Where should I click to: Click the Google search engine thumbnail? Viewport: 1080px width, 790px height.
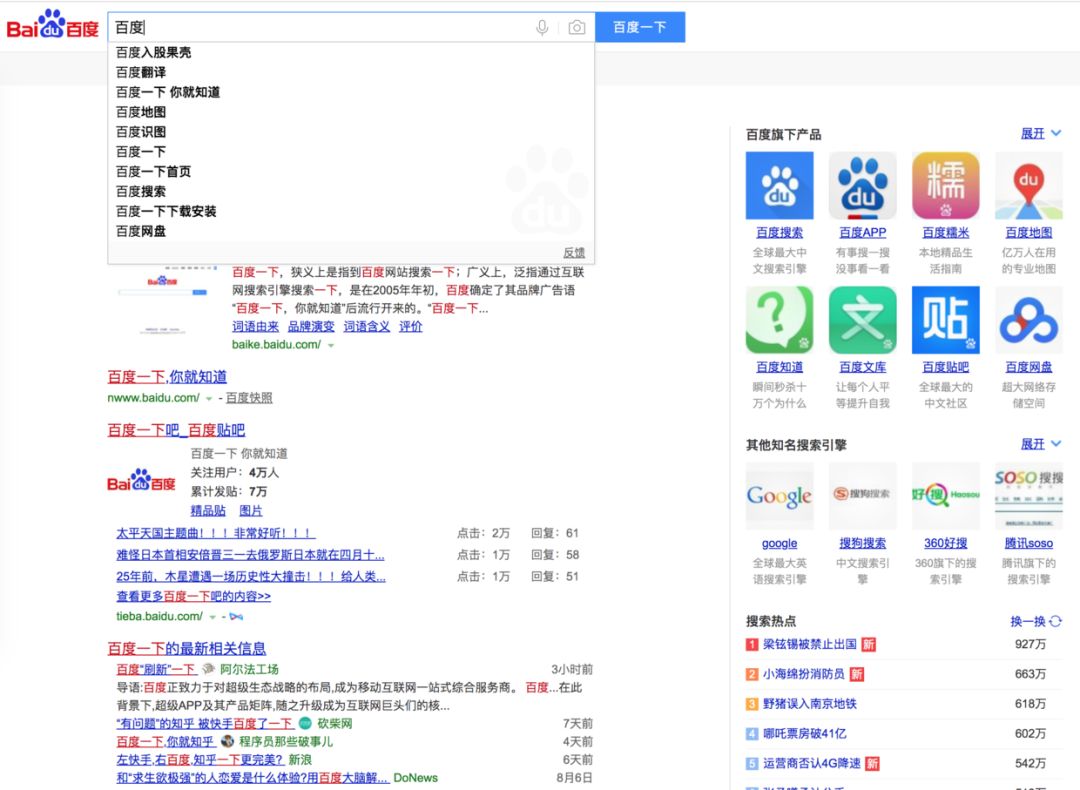point(780,496)
